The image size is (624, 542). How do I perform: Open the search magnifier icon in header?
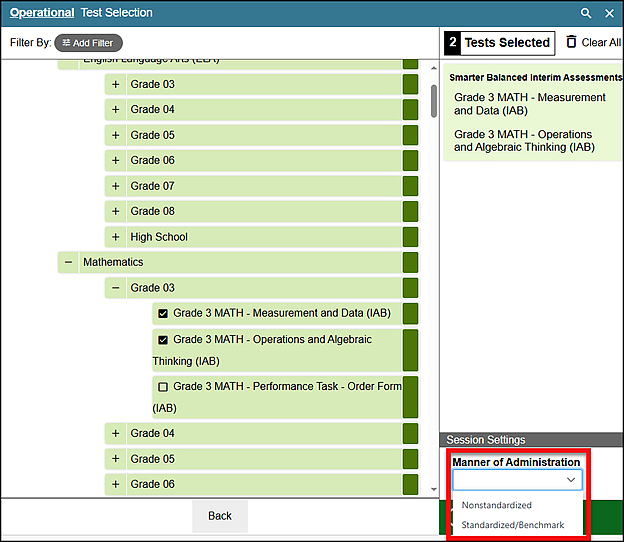coord(585,13)
